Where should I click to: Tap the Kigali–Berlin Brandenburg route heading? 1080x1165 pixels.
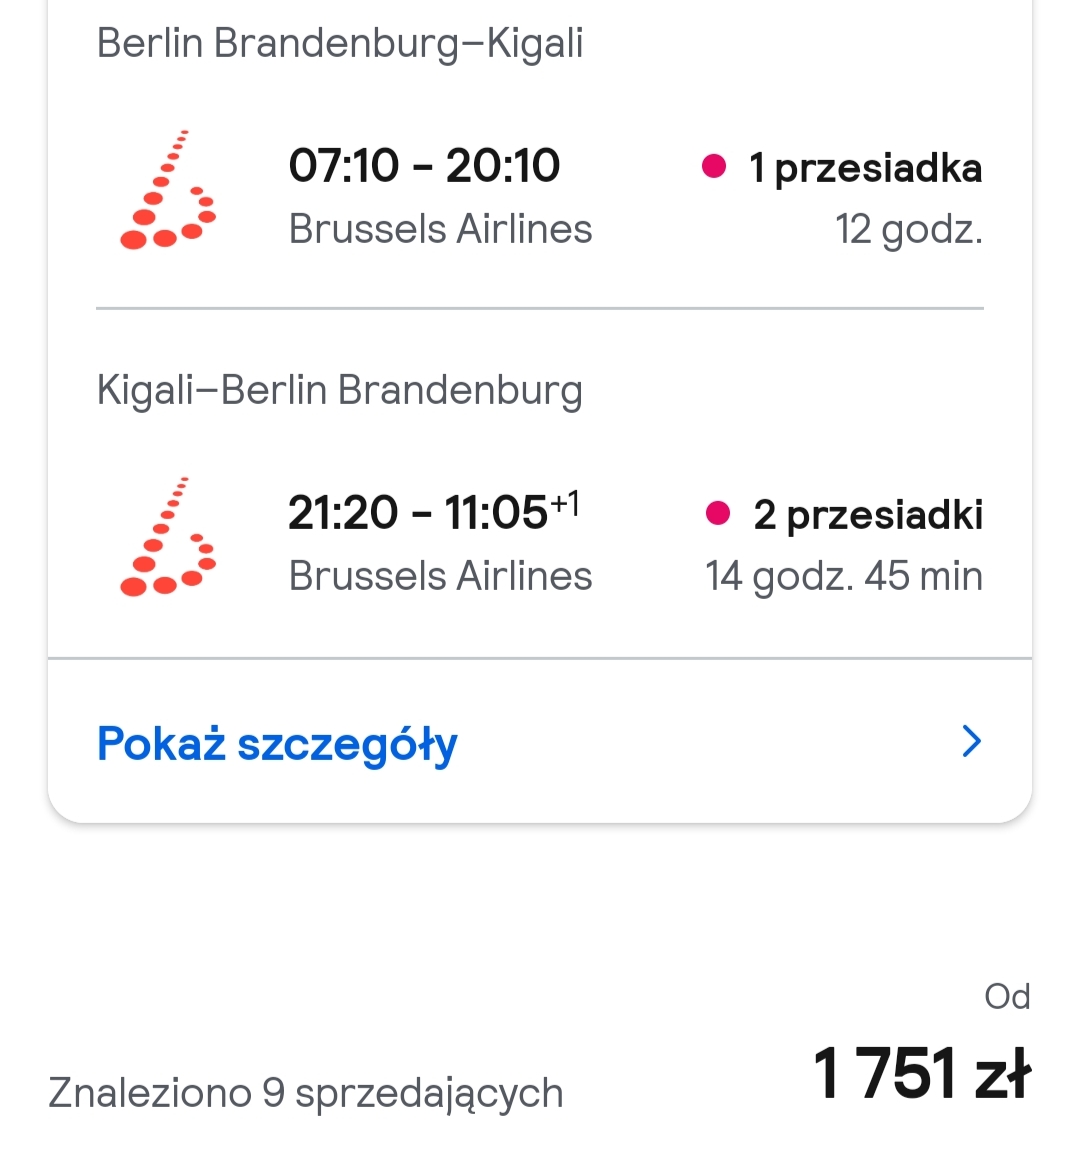[x=339, y=390]
